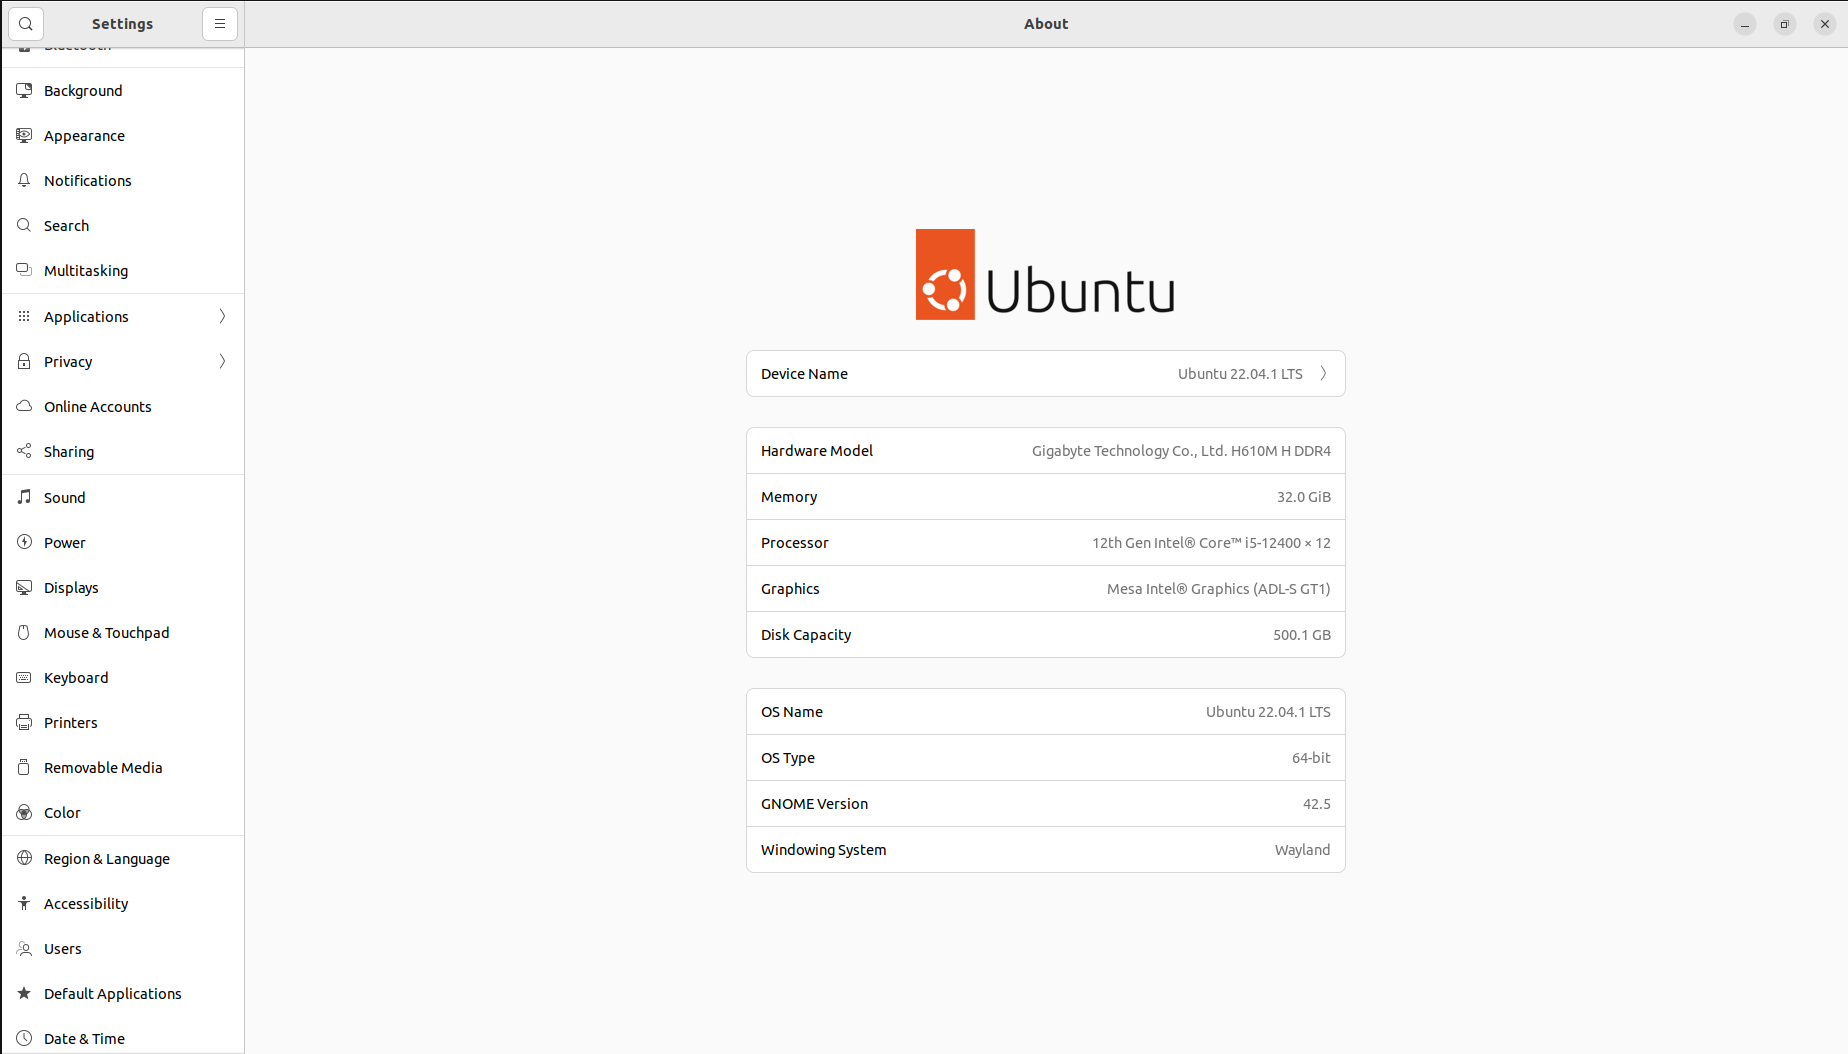Open Device Name row chevron

coord(1323,373)
